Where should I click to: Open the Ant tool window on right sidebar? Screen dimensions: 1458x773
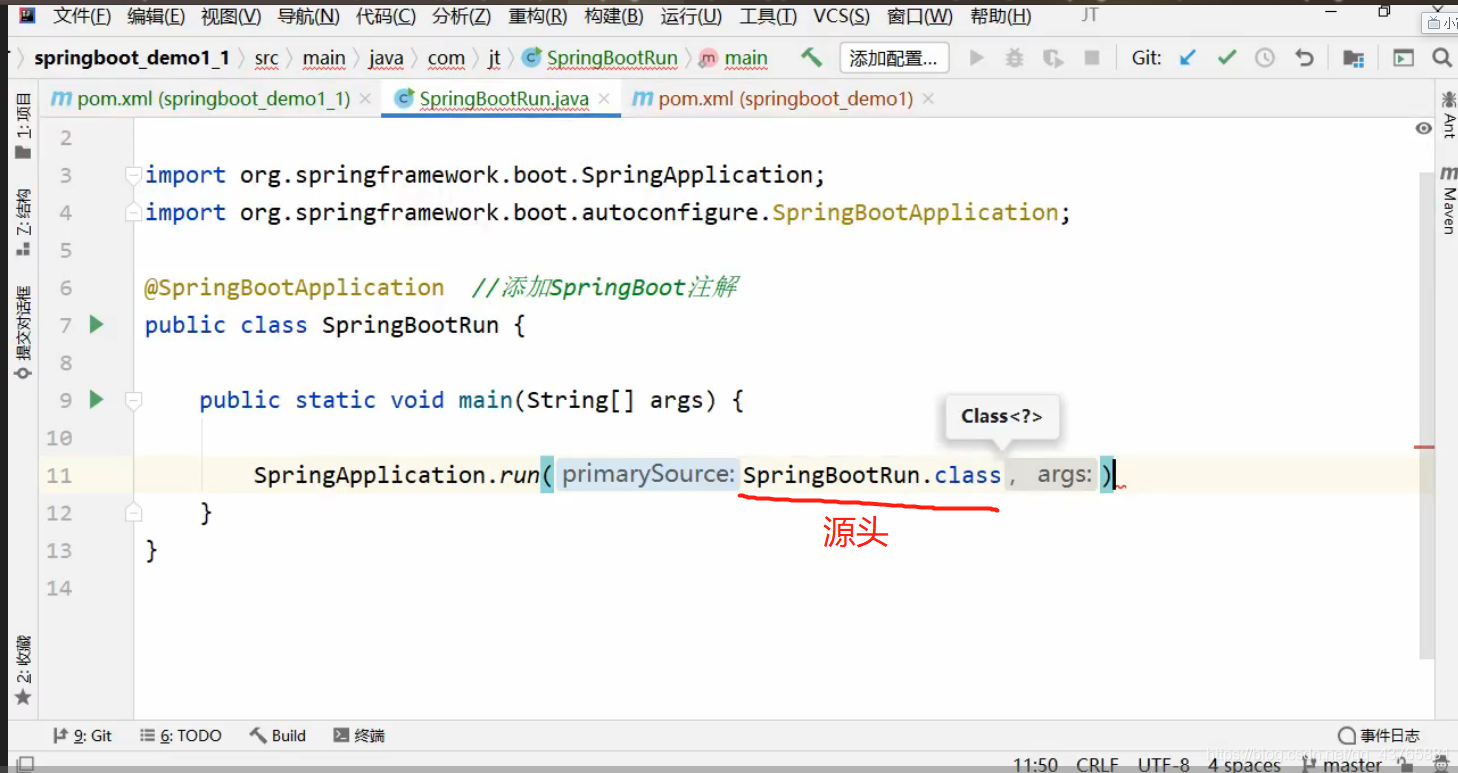point(1448,113)
